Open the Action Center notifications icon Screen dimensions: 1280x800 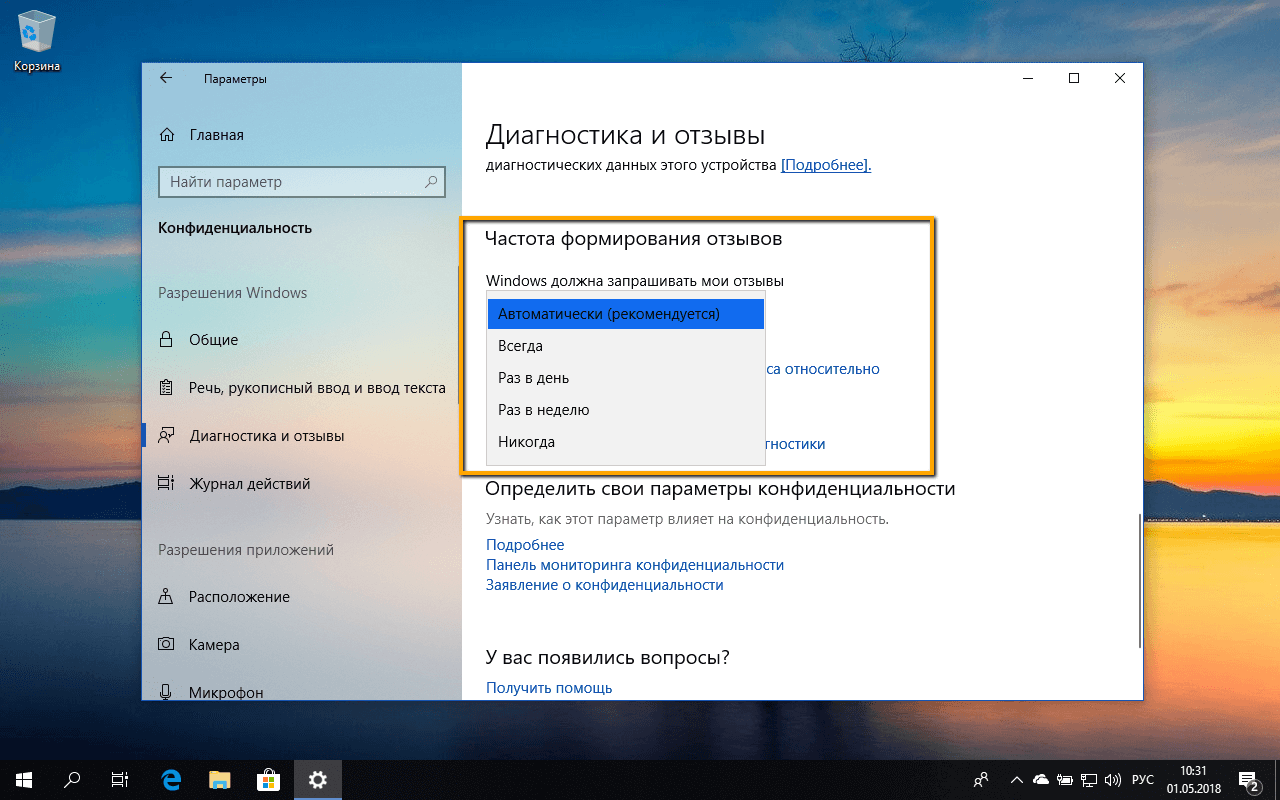[x=1250, y=780]
